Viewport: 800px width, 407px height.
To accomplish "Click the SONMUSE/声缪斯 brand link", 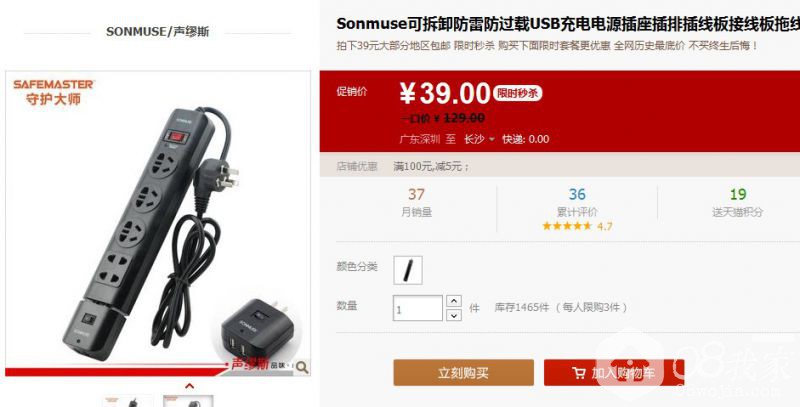I will (x=158, y=32).
